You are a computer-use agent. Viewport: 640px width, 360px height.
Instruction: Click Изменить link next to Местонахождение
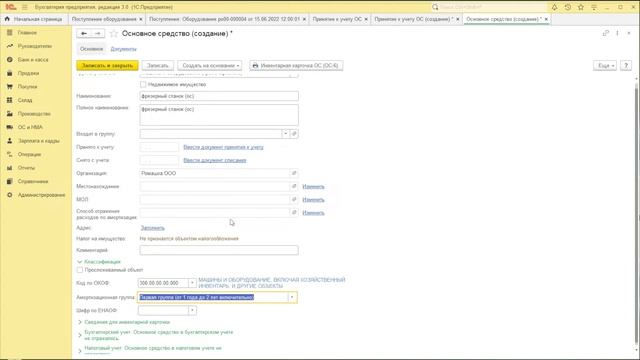click(313, 187)
